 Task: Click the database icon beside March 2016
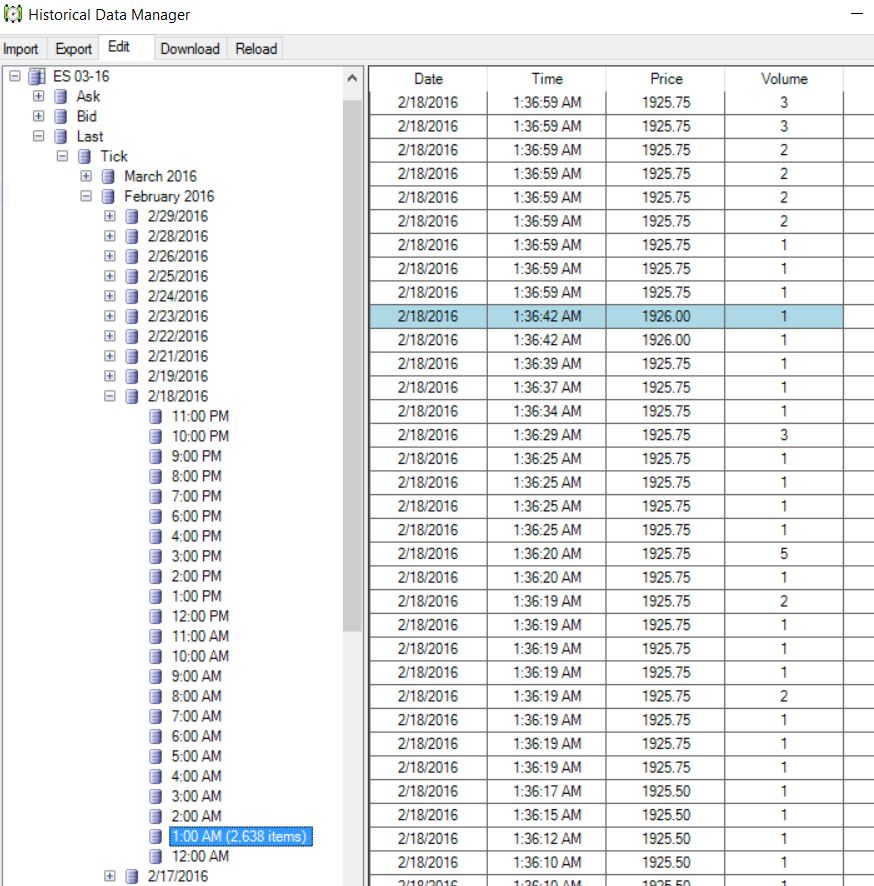click(108, 177)
